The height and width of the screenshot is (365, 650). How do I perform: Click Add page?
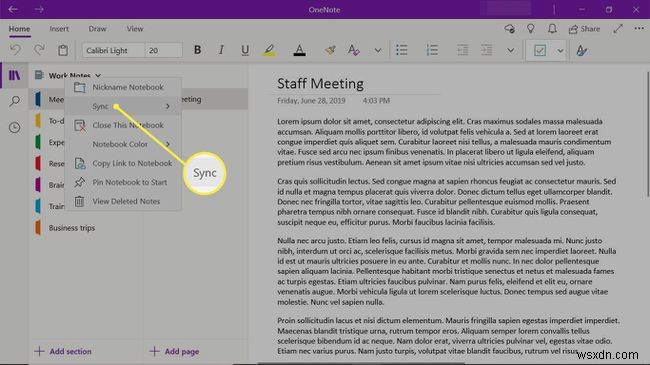175,351
